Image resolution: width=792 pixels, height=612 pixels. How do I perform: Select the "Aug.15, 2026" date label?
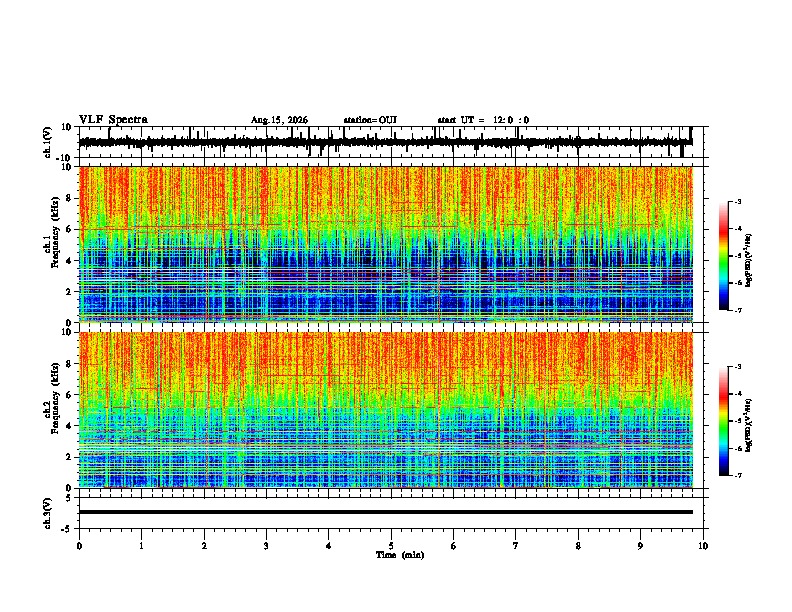coord(279,120)
